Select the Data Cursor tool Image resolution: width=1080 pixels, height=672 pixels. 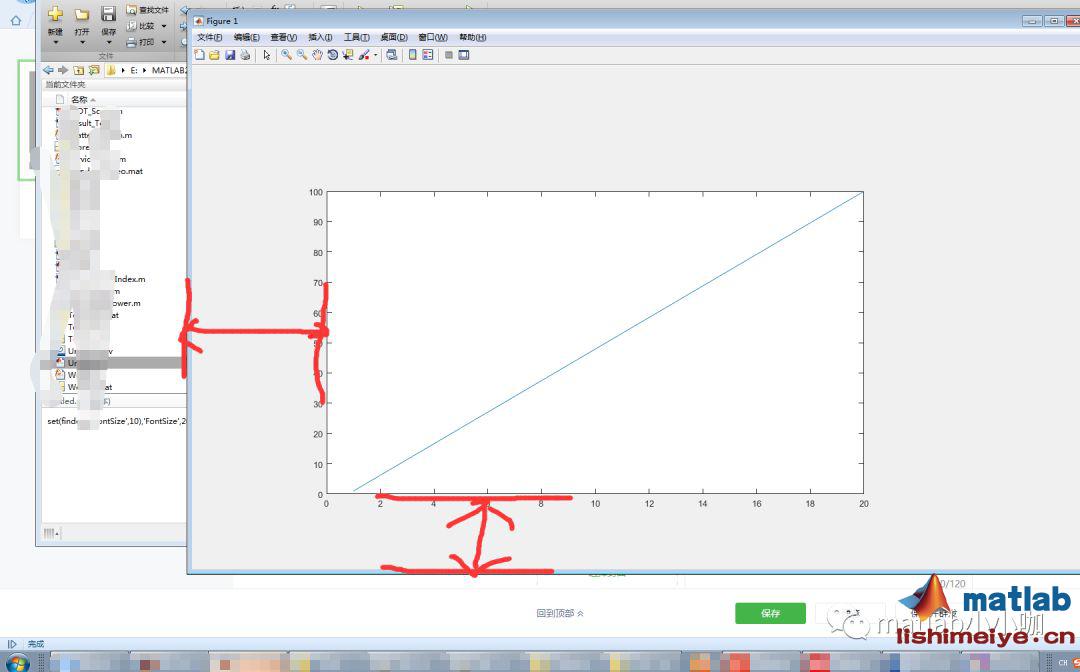click(348, 55)
